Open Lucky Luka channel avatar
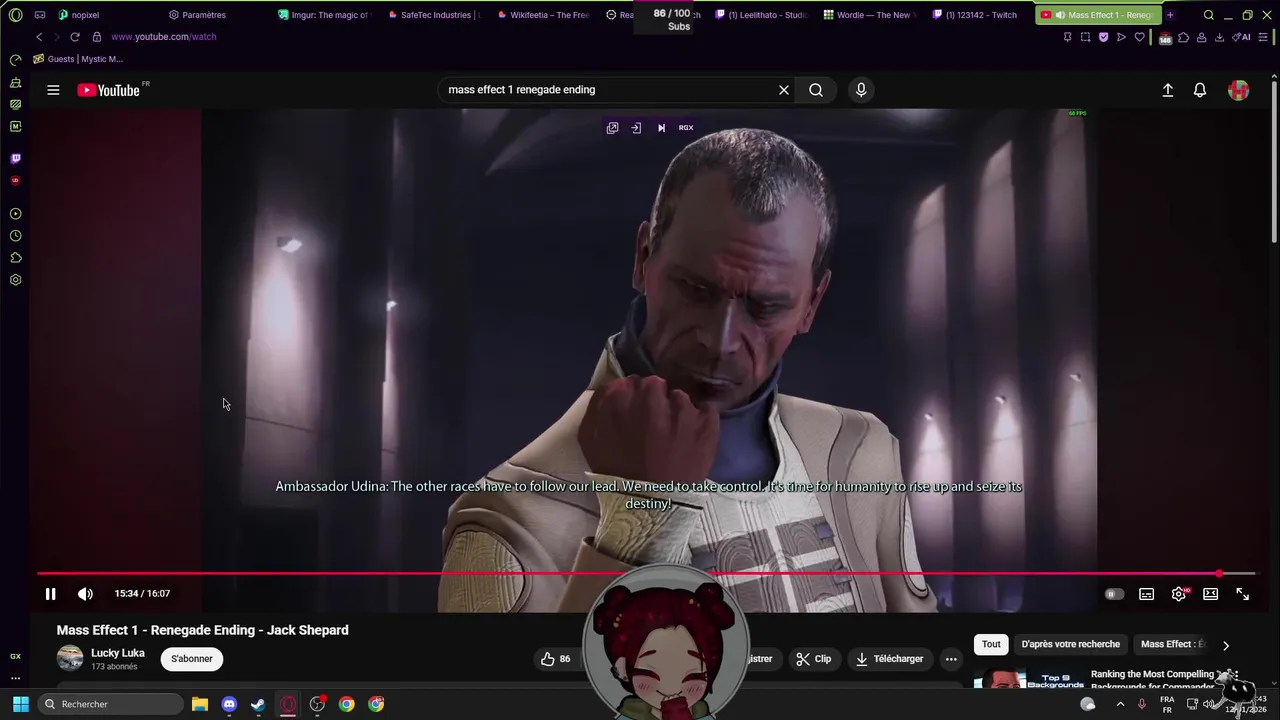The height and width of the screenshot is (720, 1280). pyautogui.click(x=70, y=658)
